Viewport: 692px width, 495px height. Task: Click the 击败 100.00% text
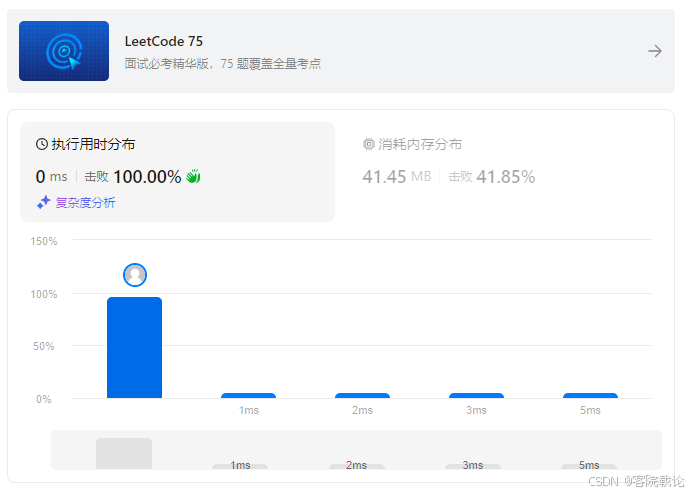(133, 177)
